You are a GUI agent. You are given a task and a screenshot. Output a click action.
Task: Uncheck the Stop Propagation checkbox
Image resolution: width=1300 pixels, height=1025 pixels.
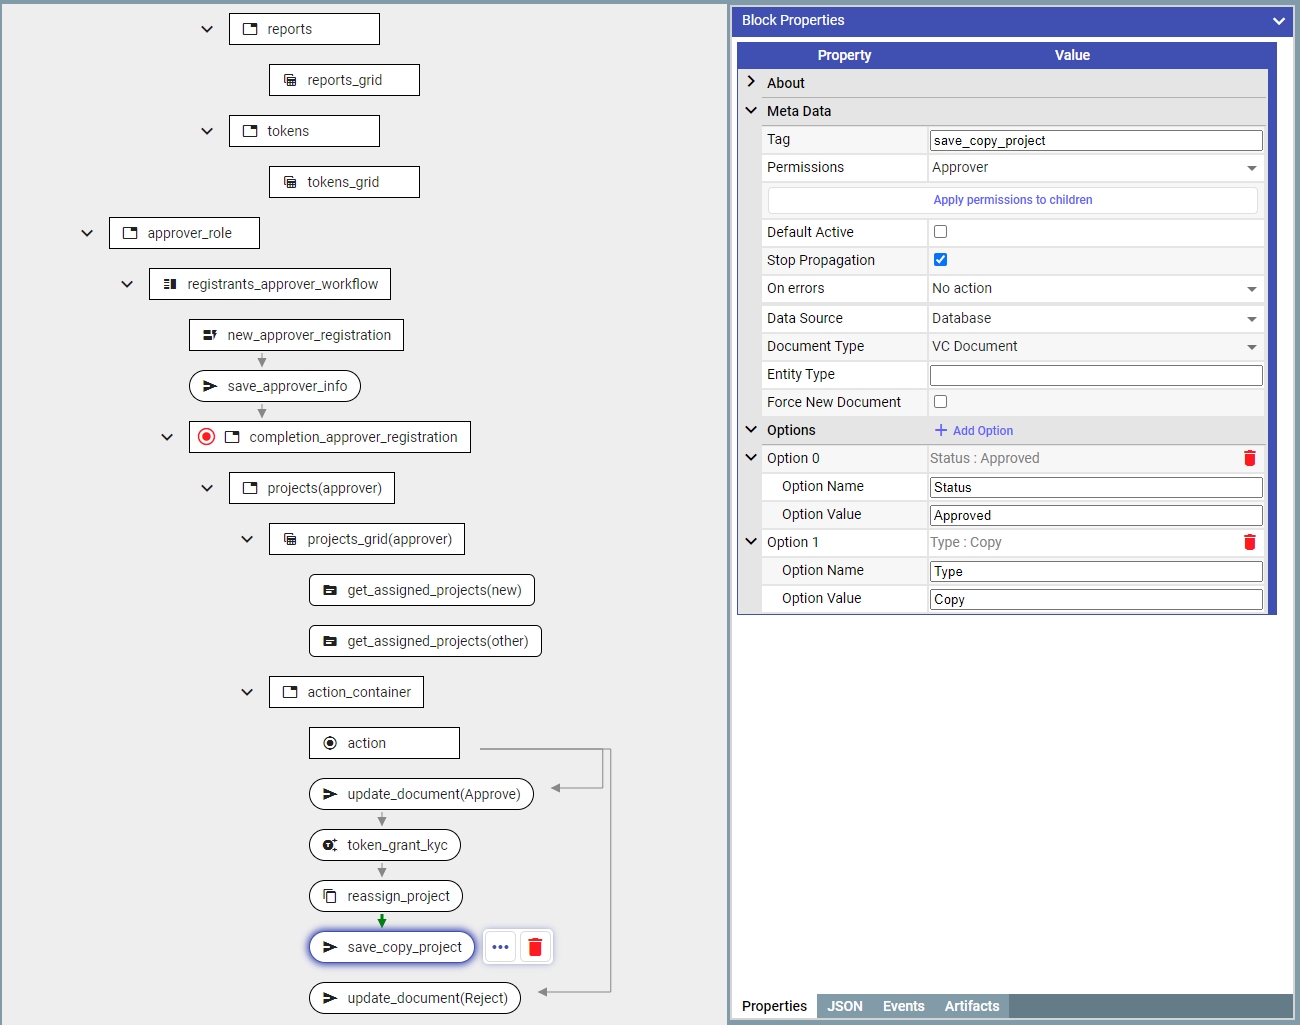940,260
